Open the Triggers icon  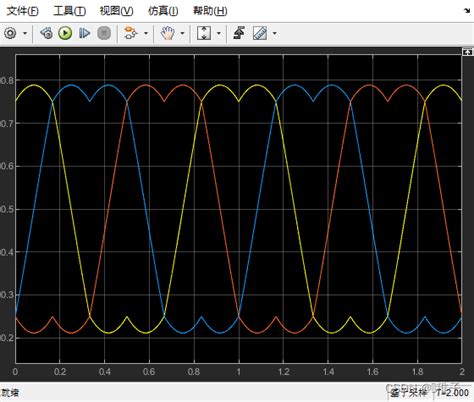click(239, 33)
